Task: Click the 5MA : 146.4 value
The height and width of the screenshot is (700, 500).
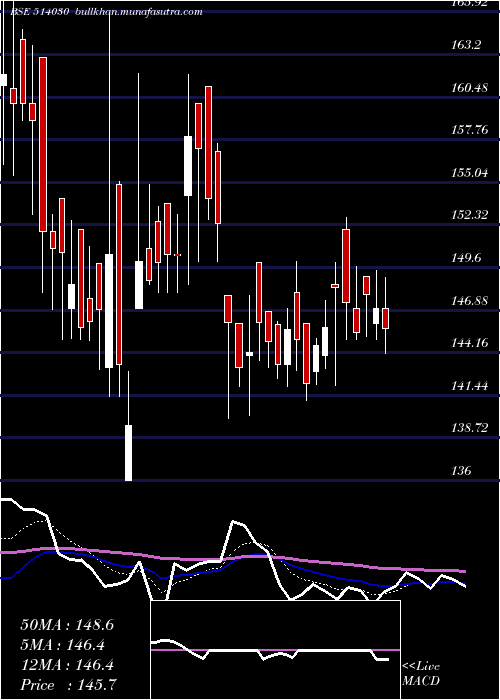Action: click(x=62, y=645)
